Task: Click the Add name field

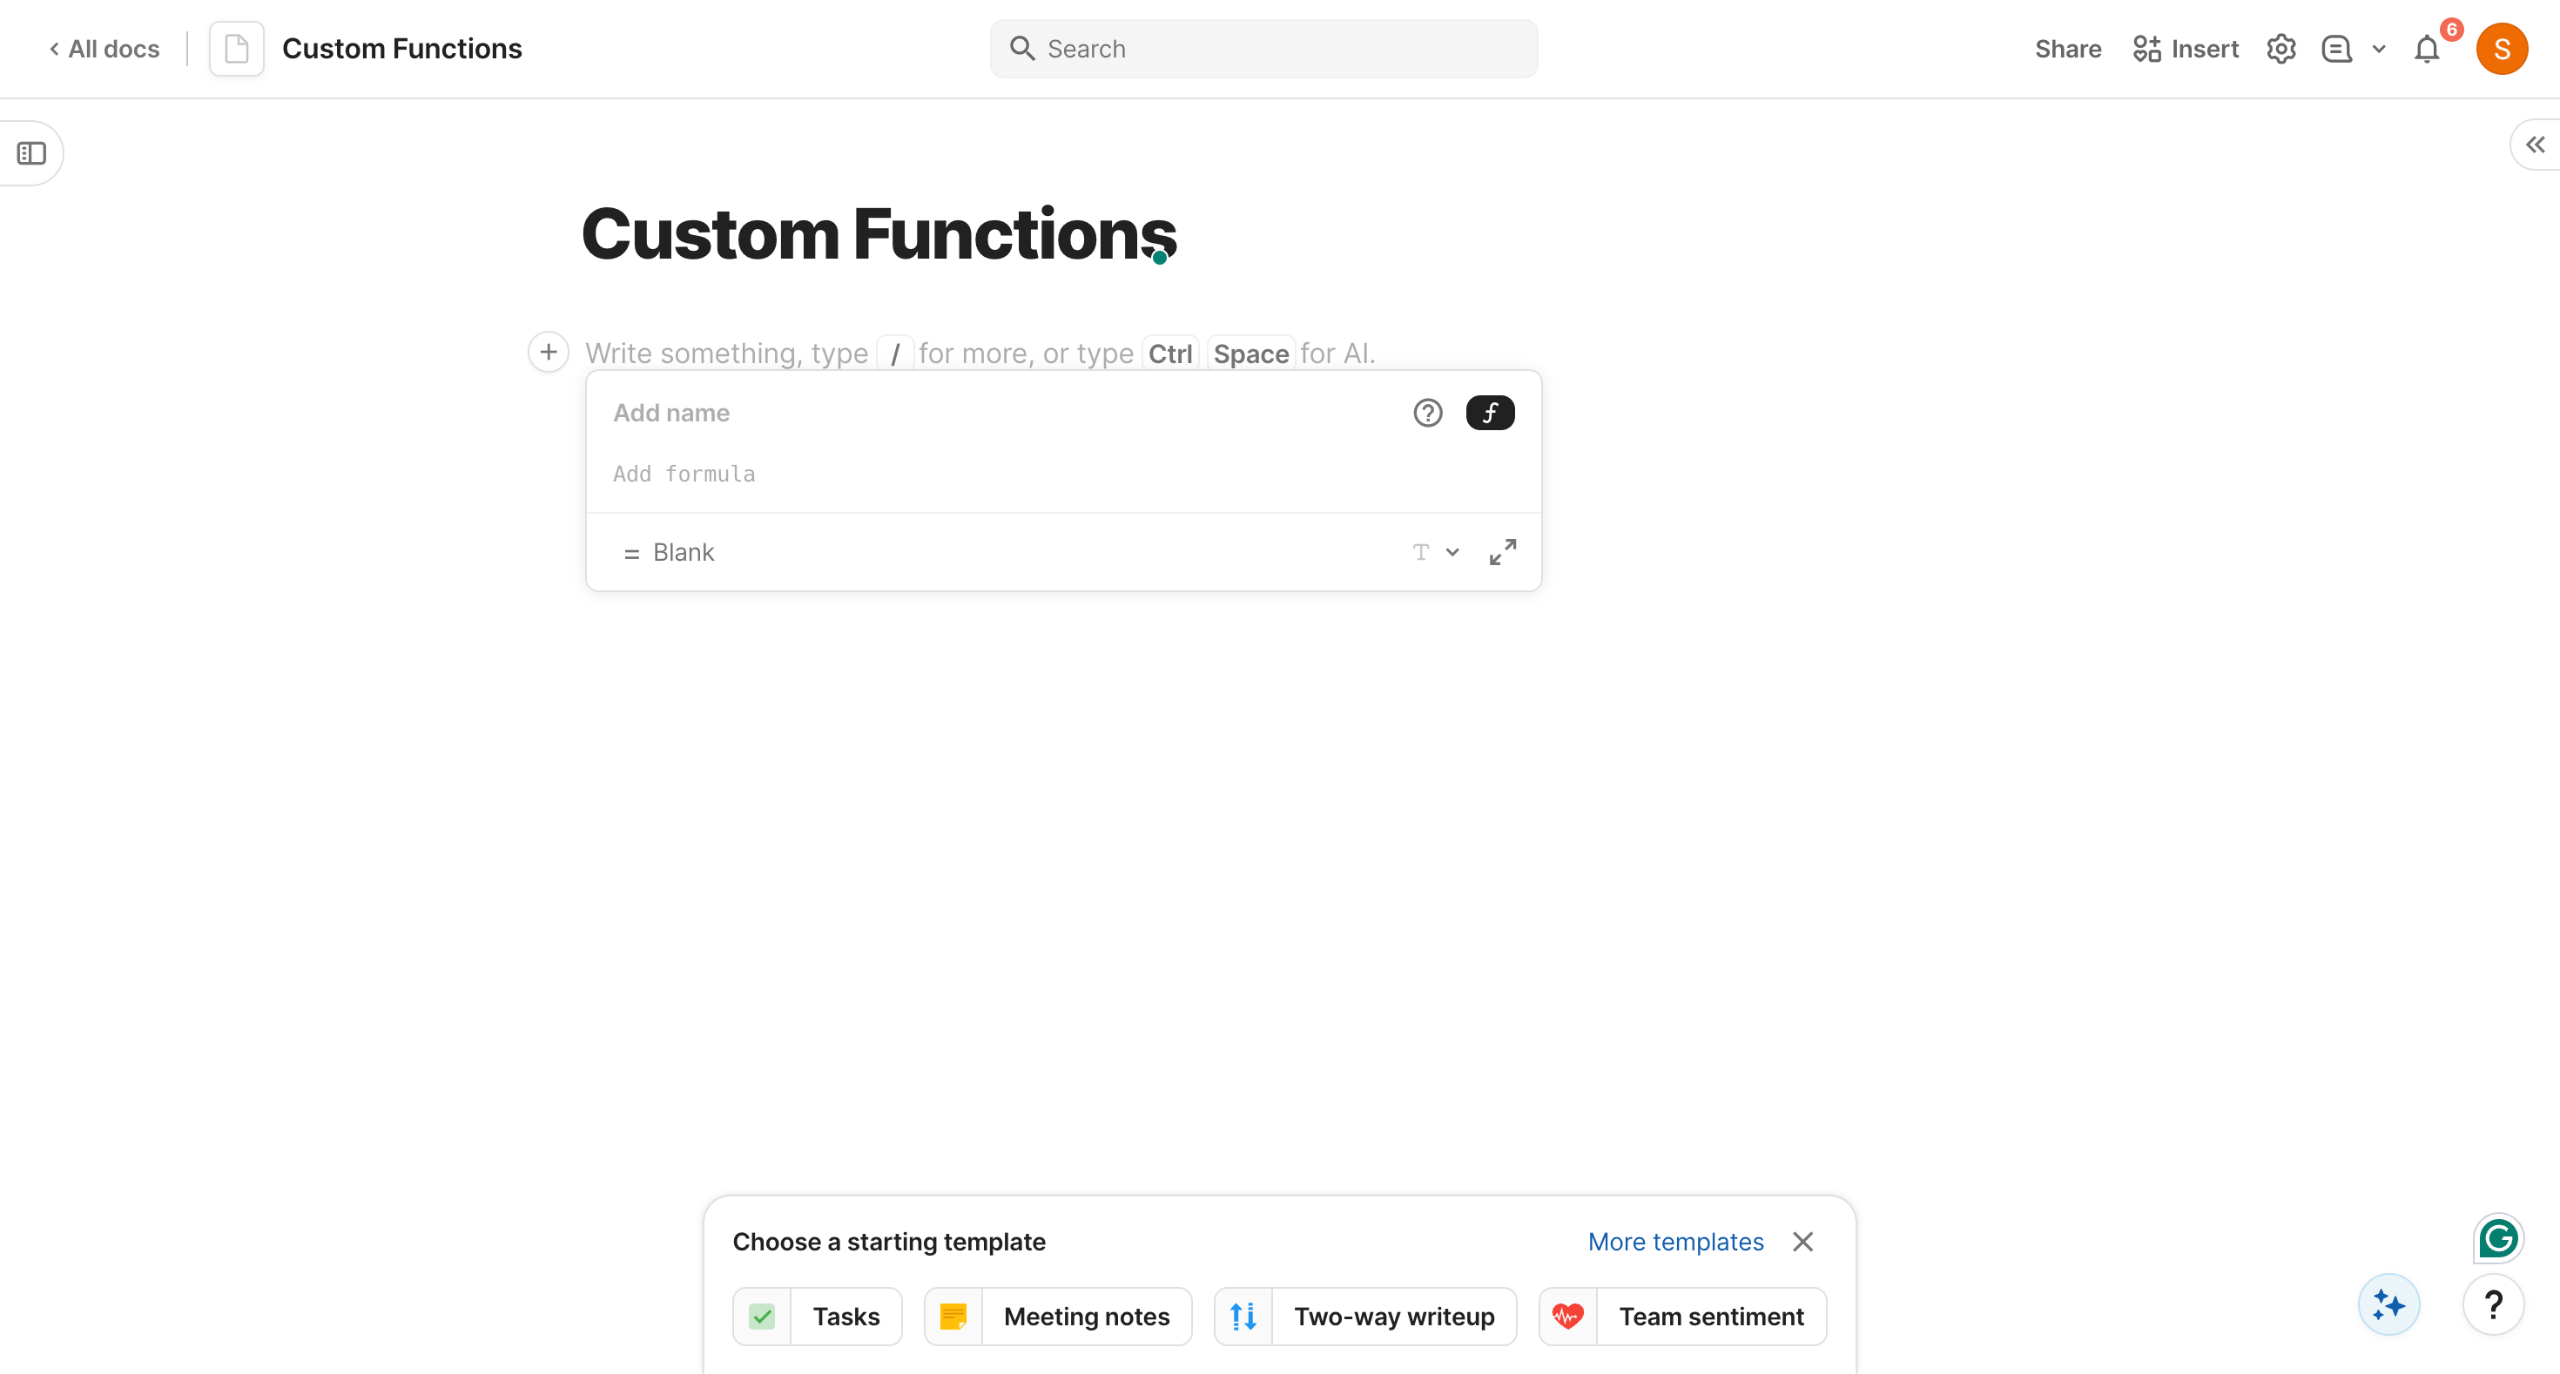Action: coord(1000,413)
